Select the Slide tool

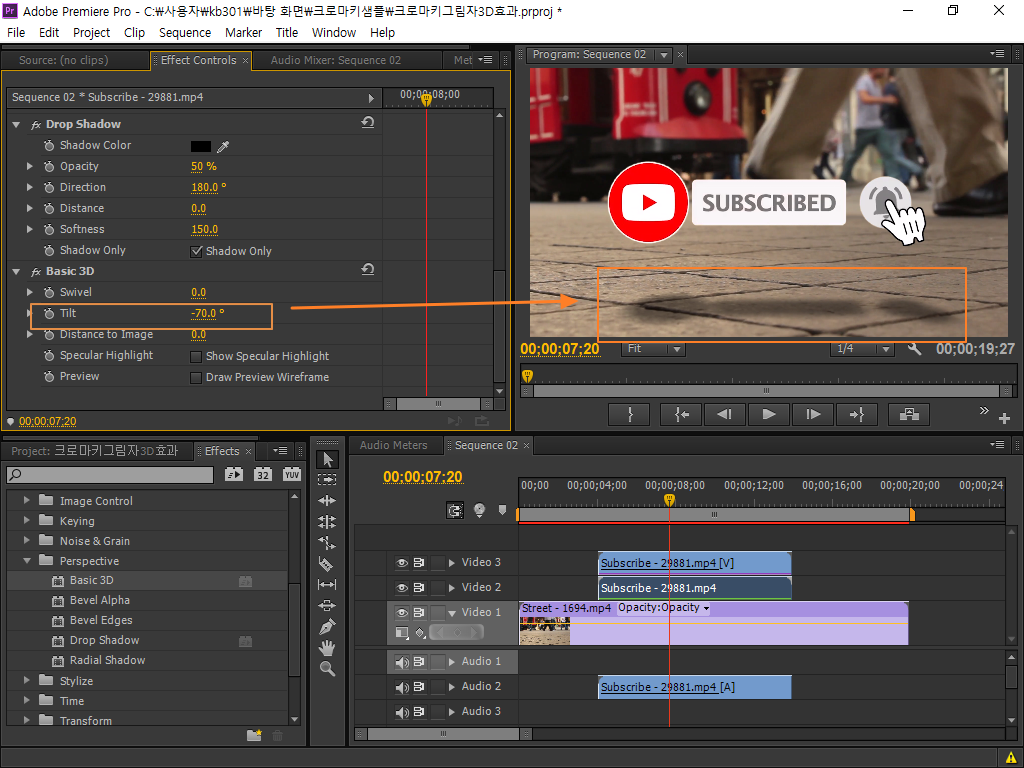click(x=327, y=605)
